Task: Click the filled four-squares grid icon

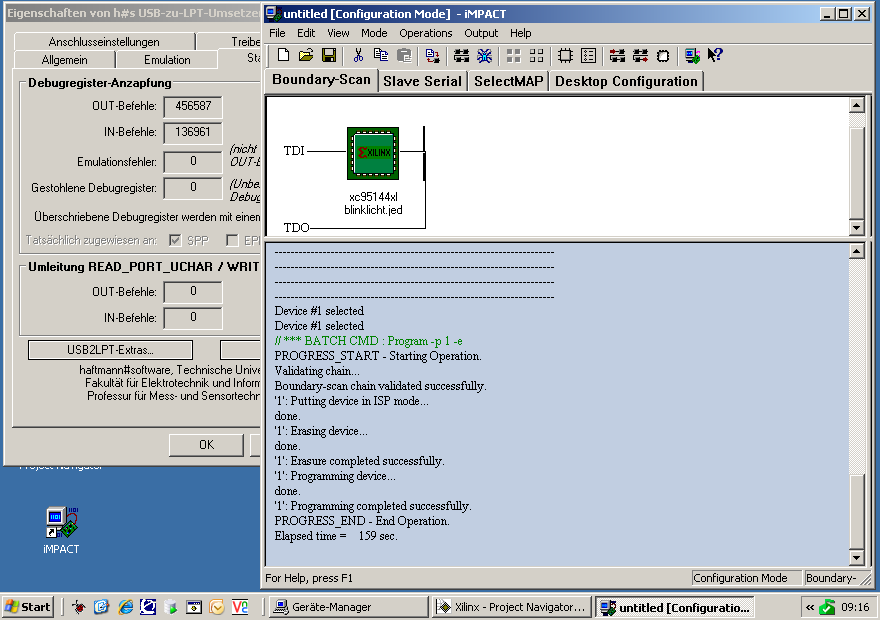Action: 514,55
